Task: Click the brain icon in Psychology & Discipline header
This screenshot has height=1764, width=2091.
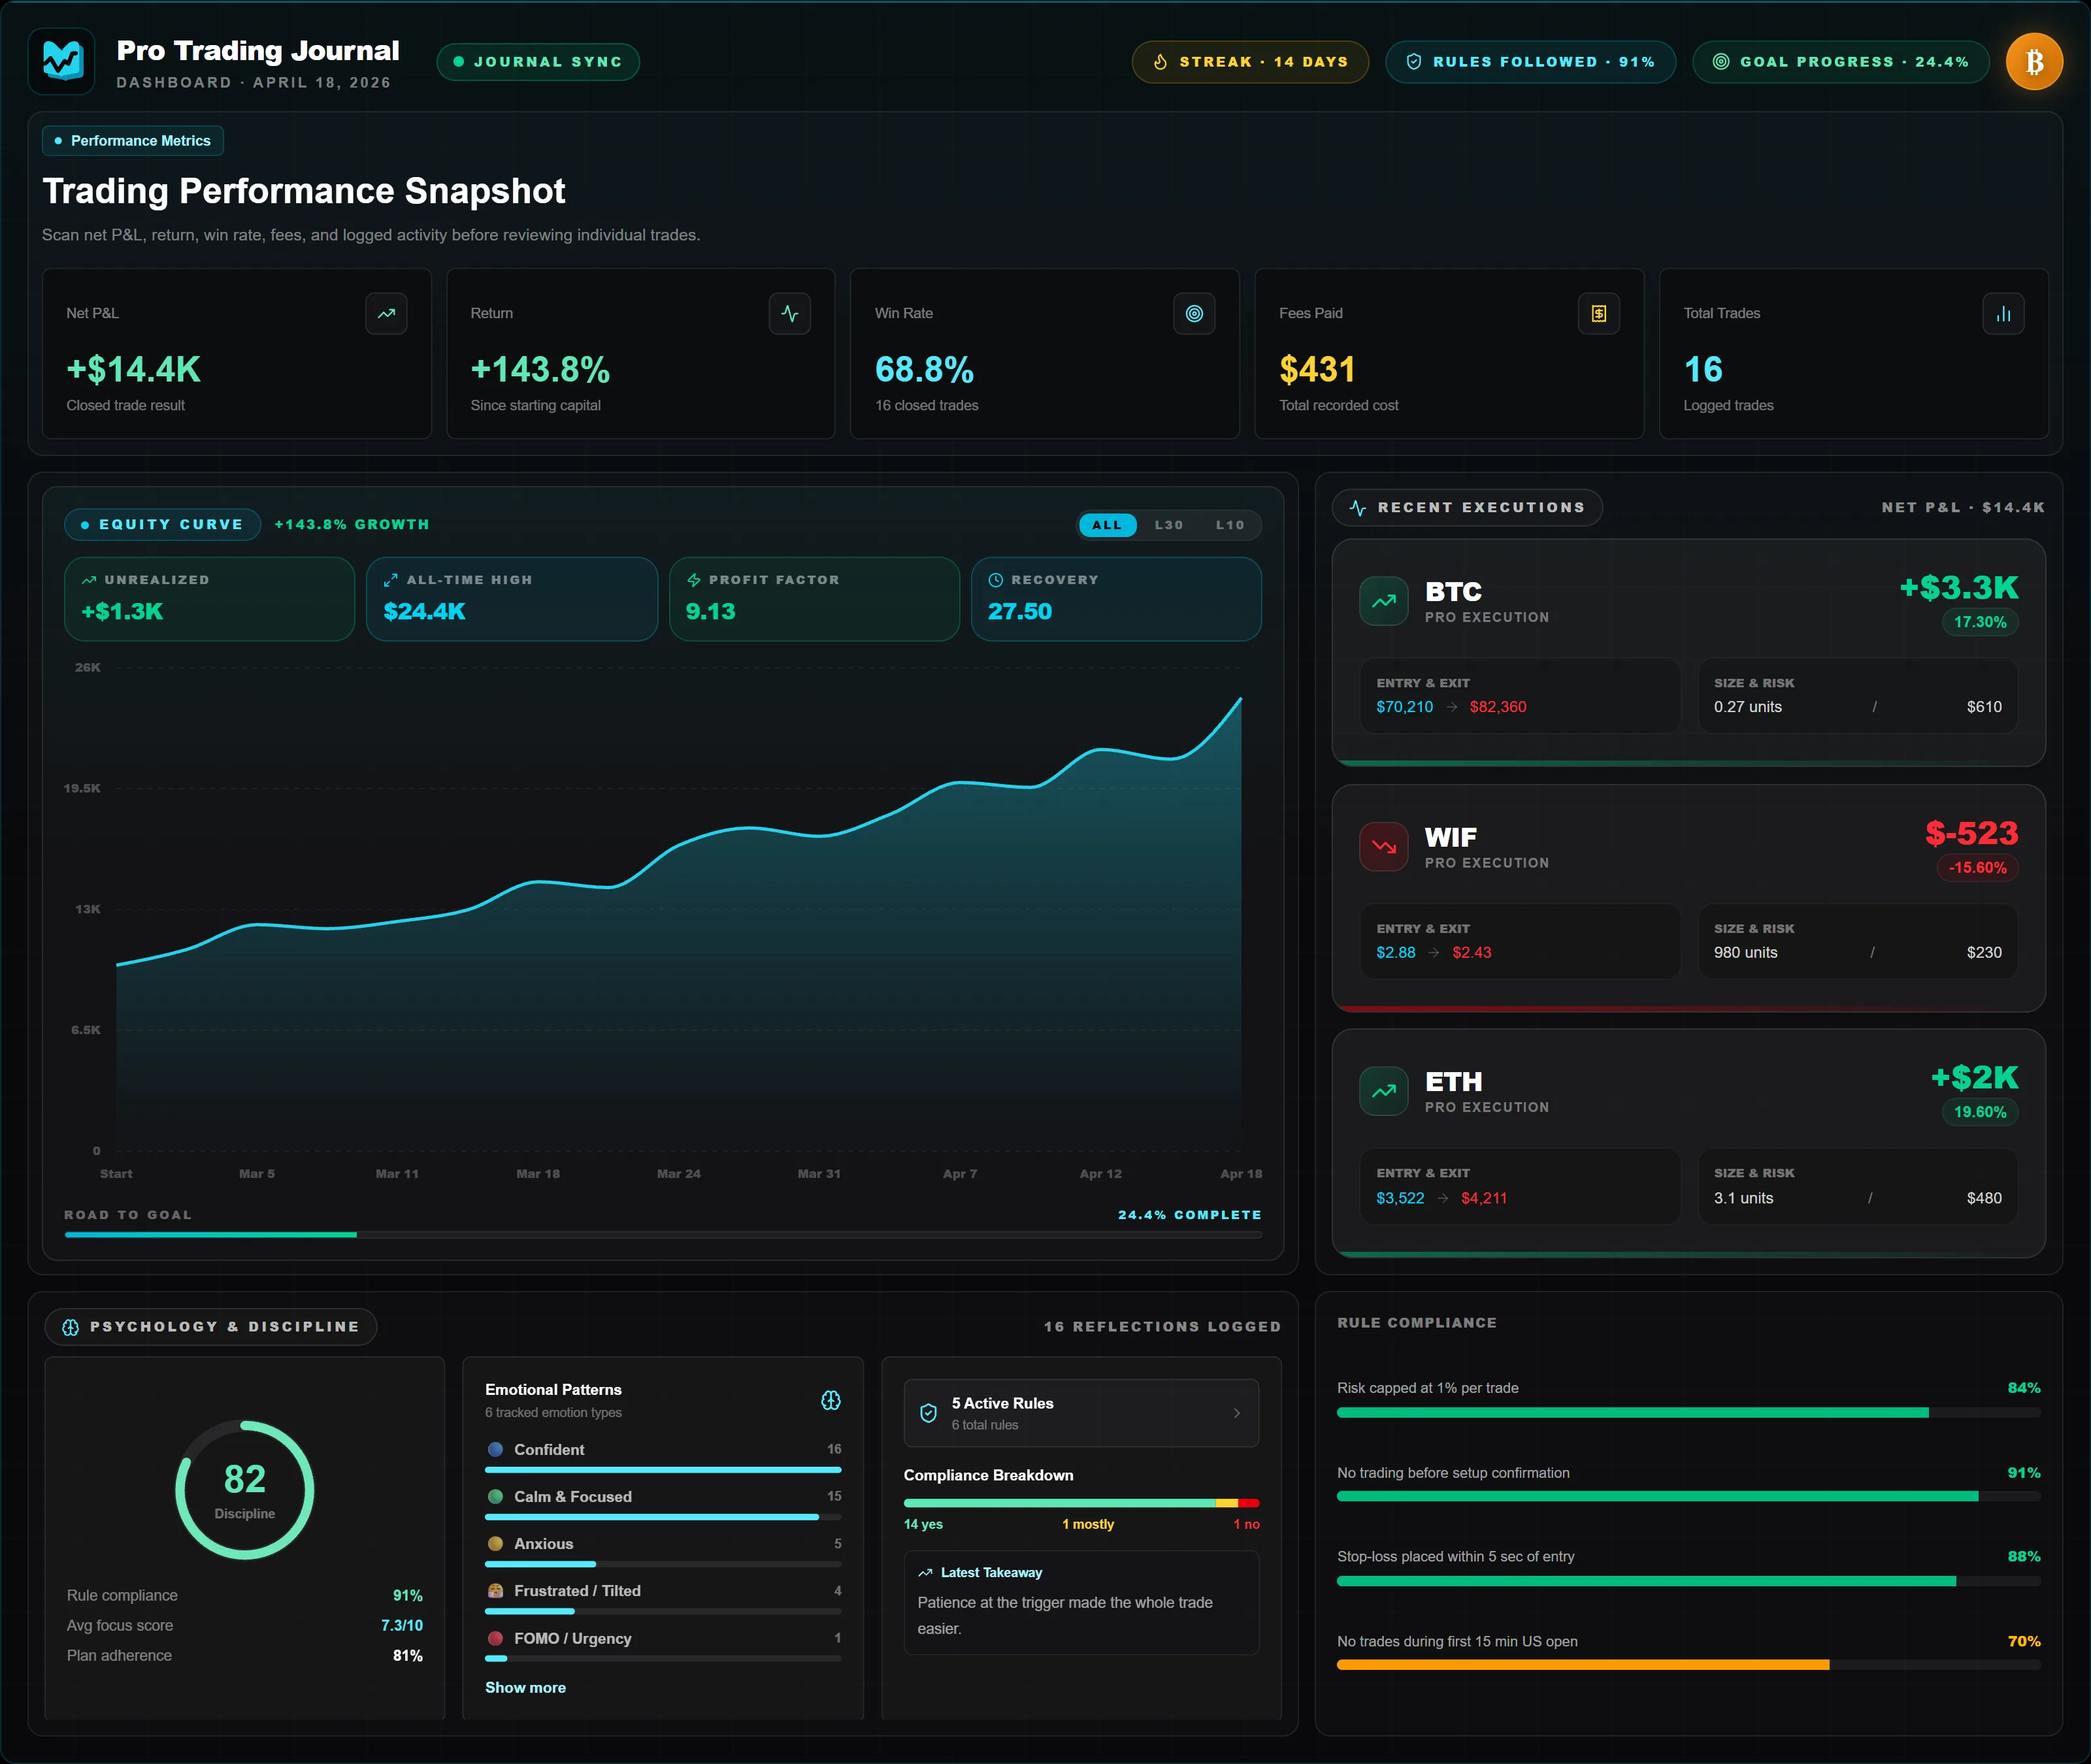Action: pos(71,1327)
